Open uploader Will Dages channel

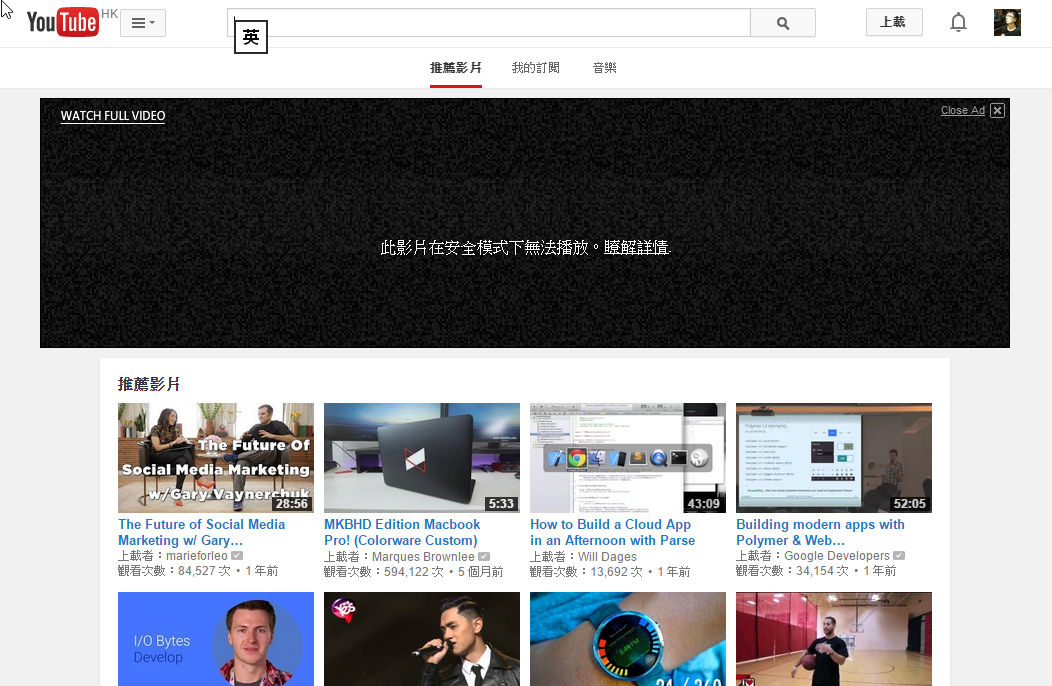click(607, 556)
